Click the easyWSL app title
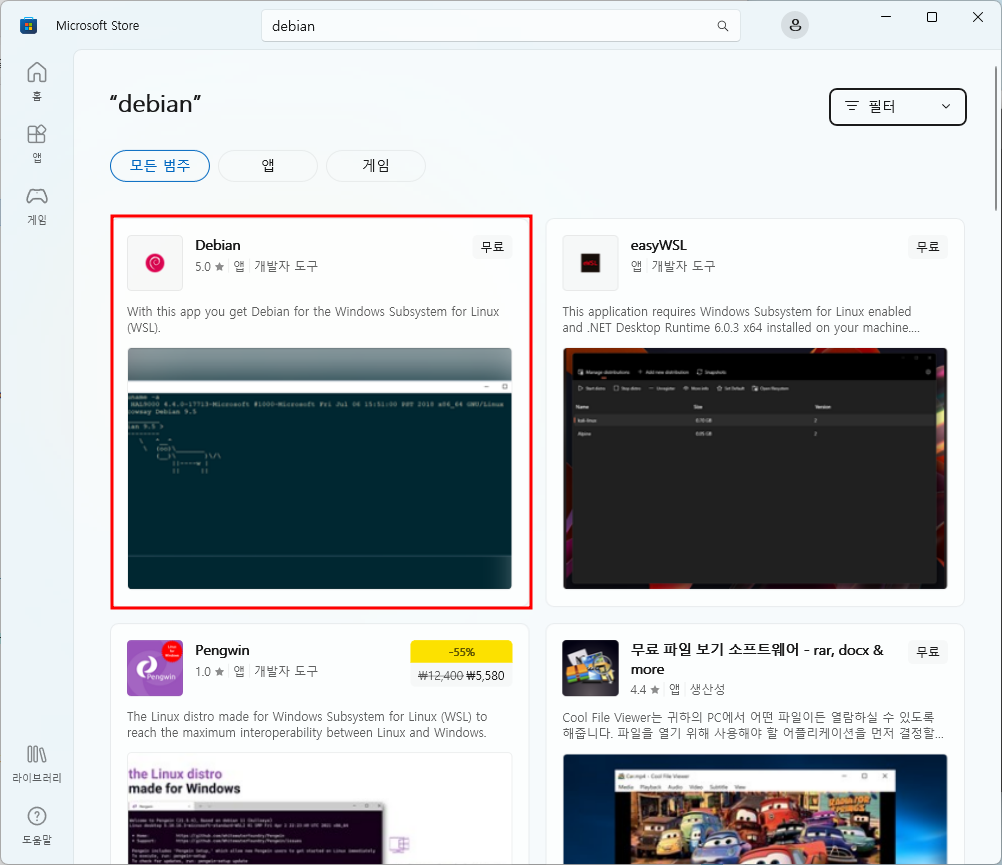 point(658,245)
